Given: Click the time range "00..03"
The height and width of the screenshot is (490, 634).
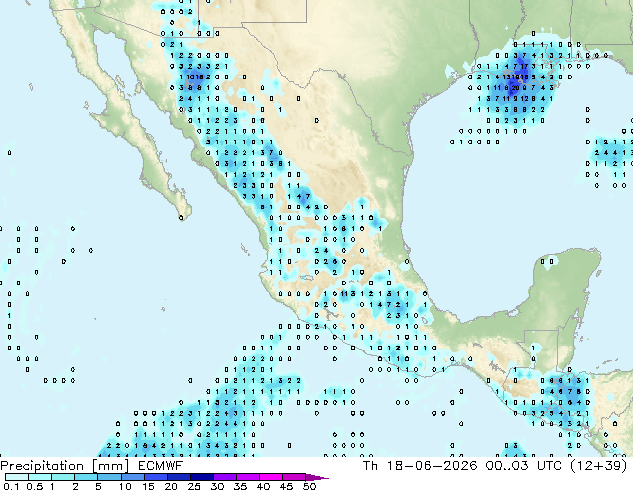Looking at the screenshot, I should pos(507,466).
